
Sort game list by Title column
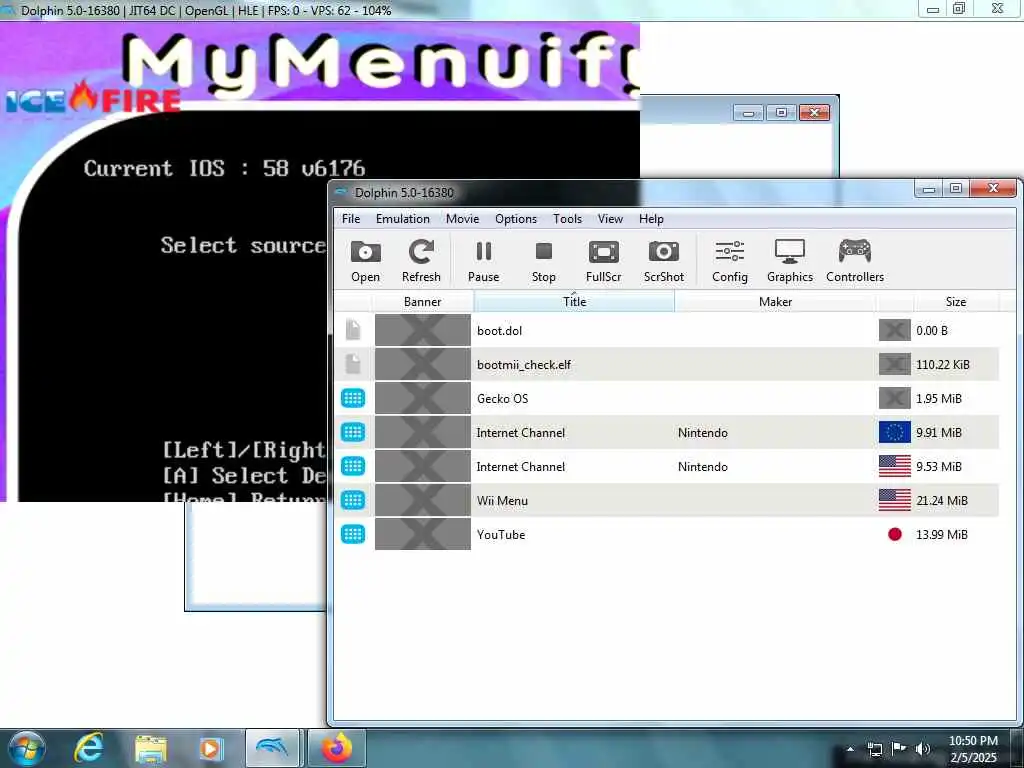pyautogui.click(x=574, y=302)
